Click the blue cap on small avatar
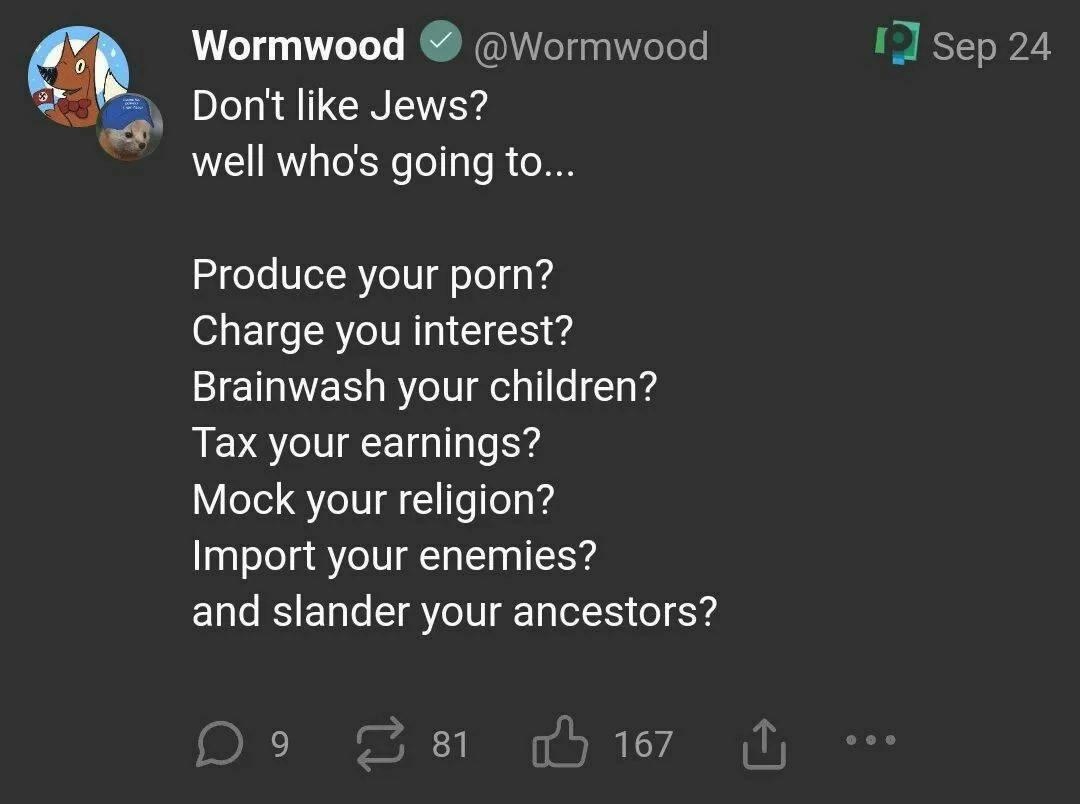1080x804 pixels. (127, 110)
